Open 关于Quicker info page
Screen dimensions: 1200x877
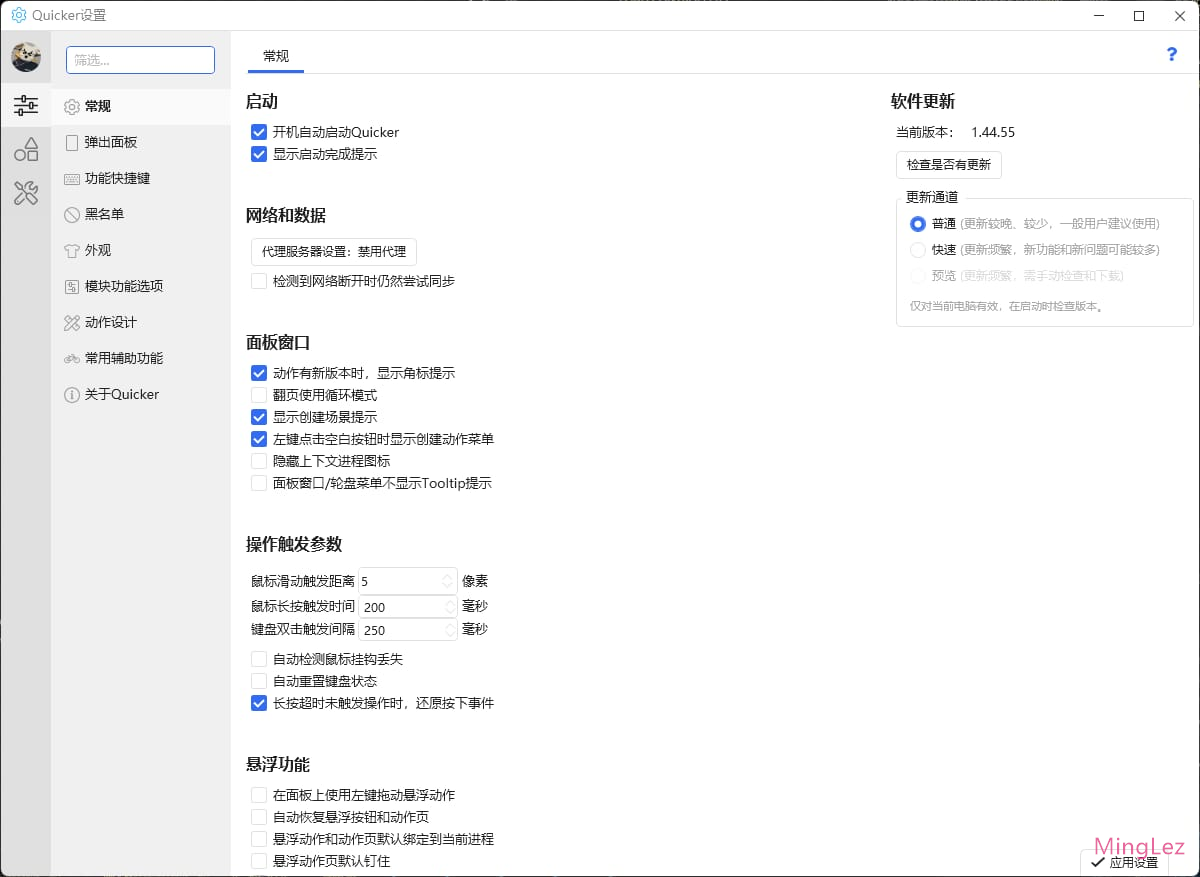click(x=121, y=394)
